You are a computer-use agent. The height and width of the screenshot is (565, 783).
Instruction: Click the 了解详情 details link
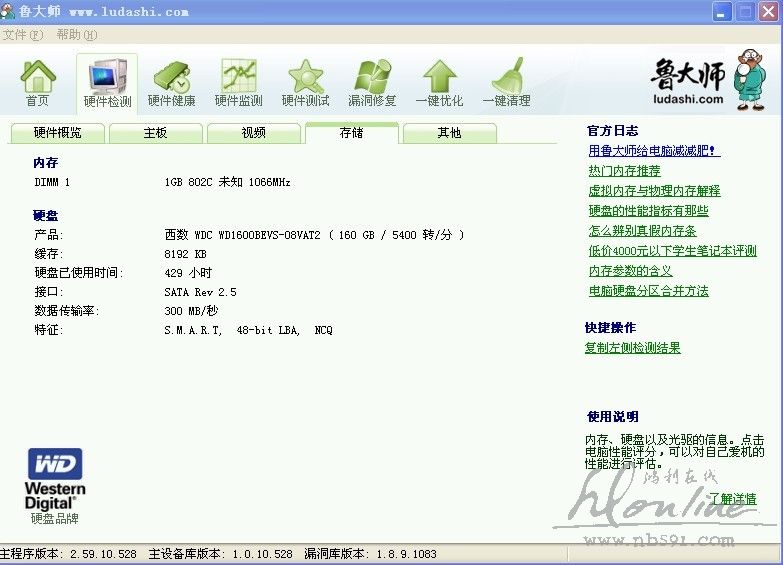point(733,499)
